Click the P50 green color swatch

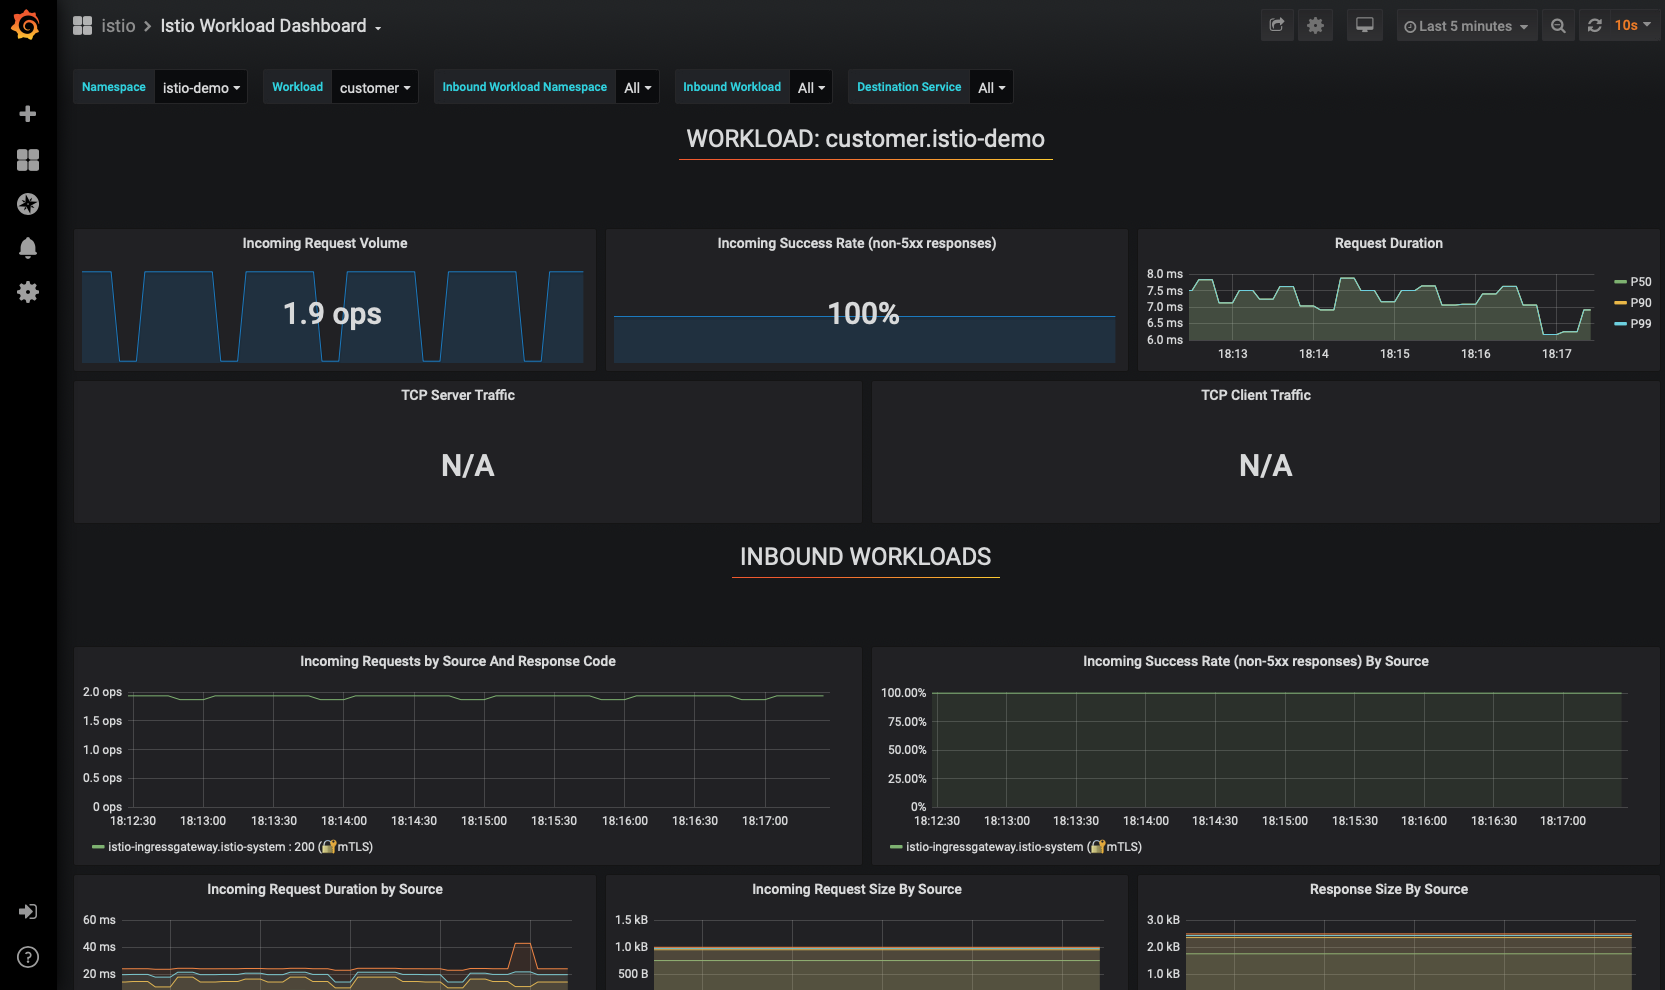pyautogui.click(x=1620, y=282)
